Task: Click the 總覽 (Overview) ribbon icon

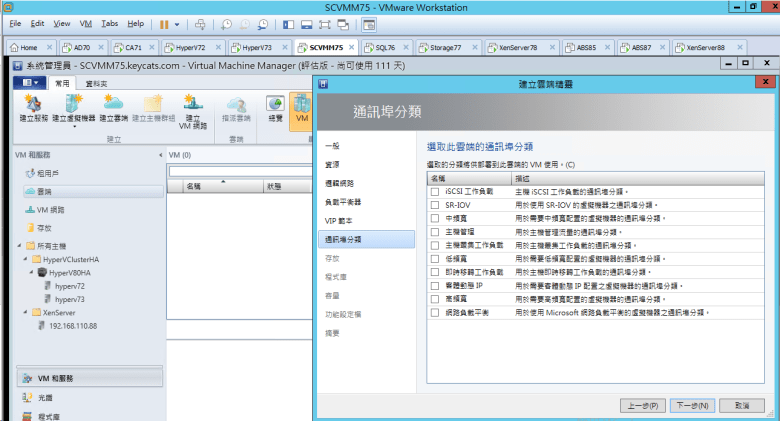Action: (x=275, y=104)
